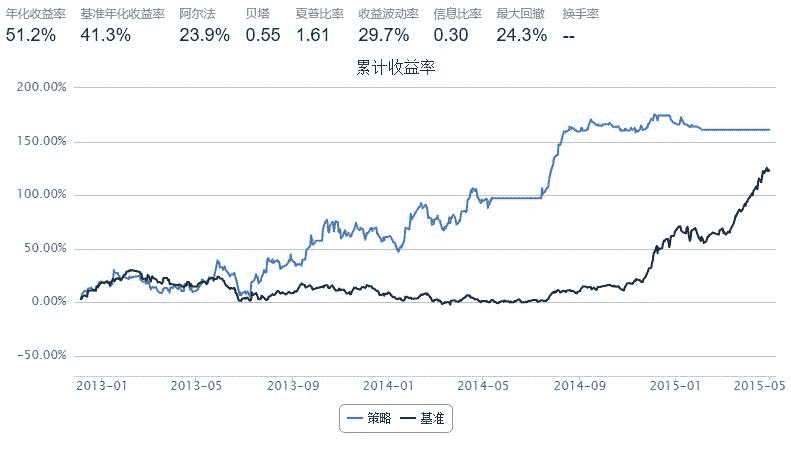Image resolution: width=791 pixels, height=449 pixels.
Task: Click the -50.00% y-axis label
Action: (x=42, y=355)
